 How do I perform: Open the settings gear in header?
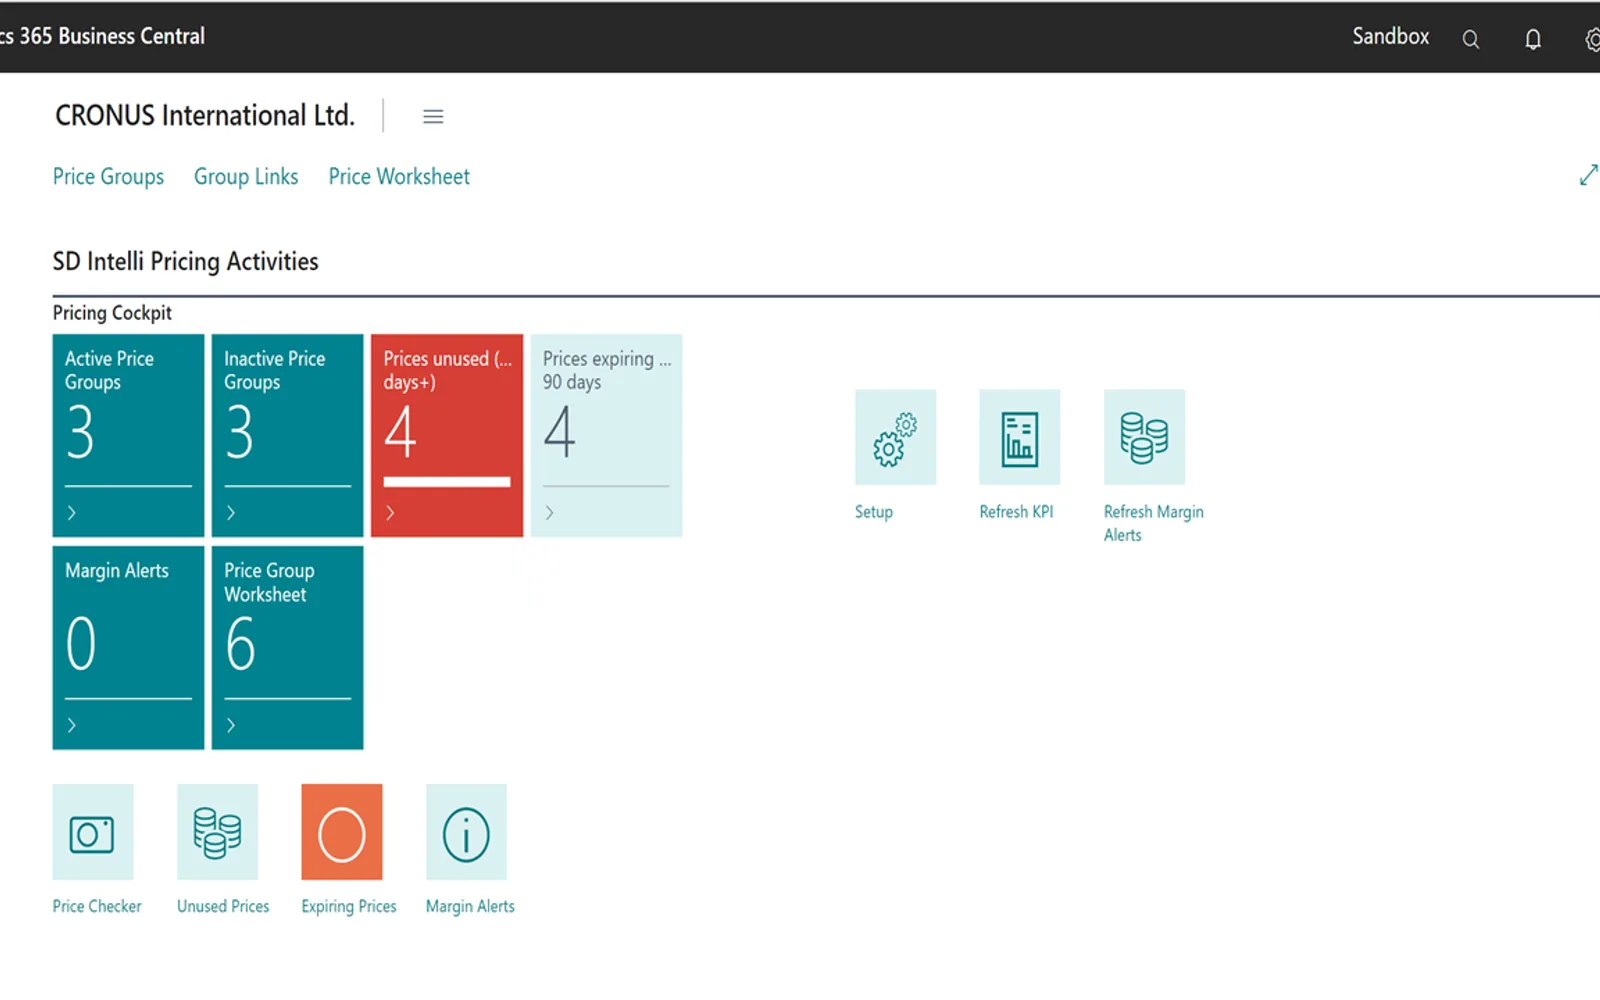1592,40
